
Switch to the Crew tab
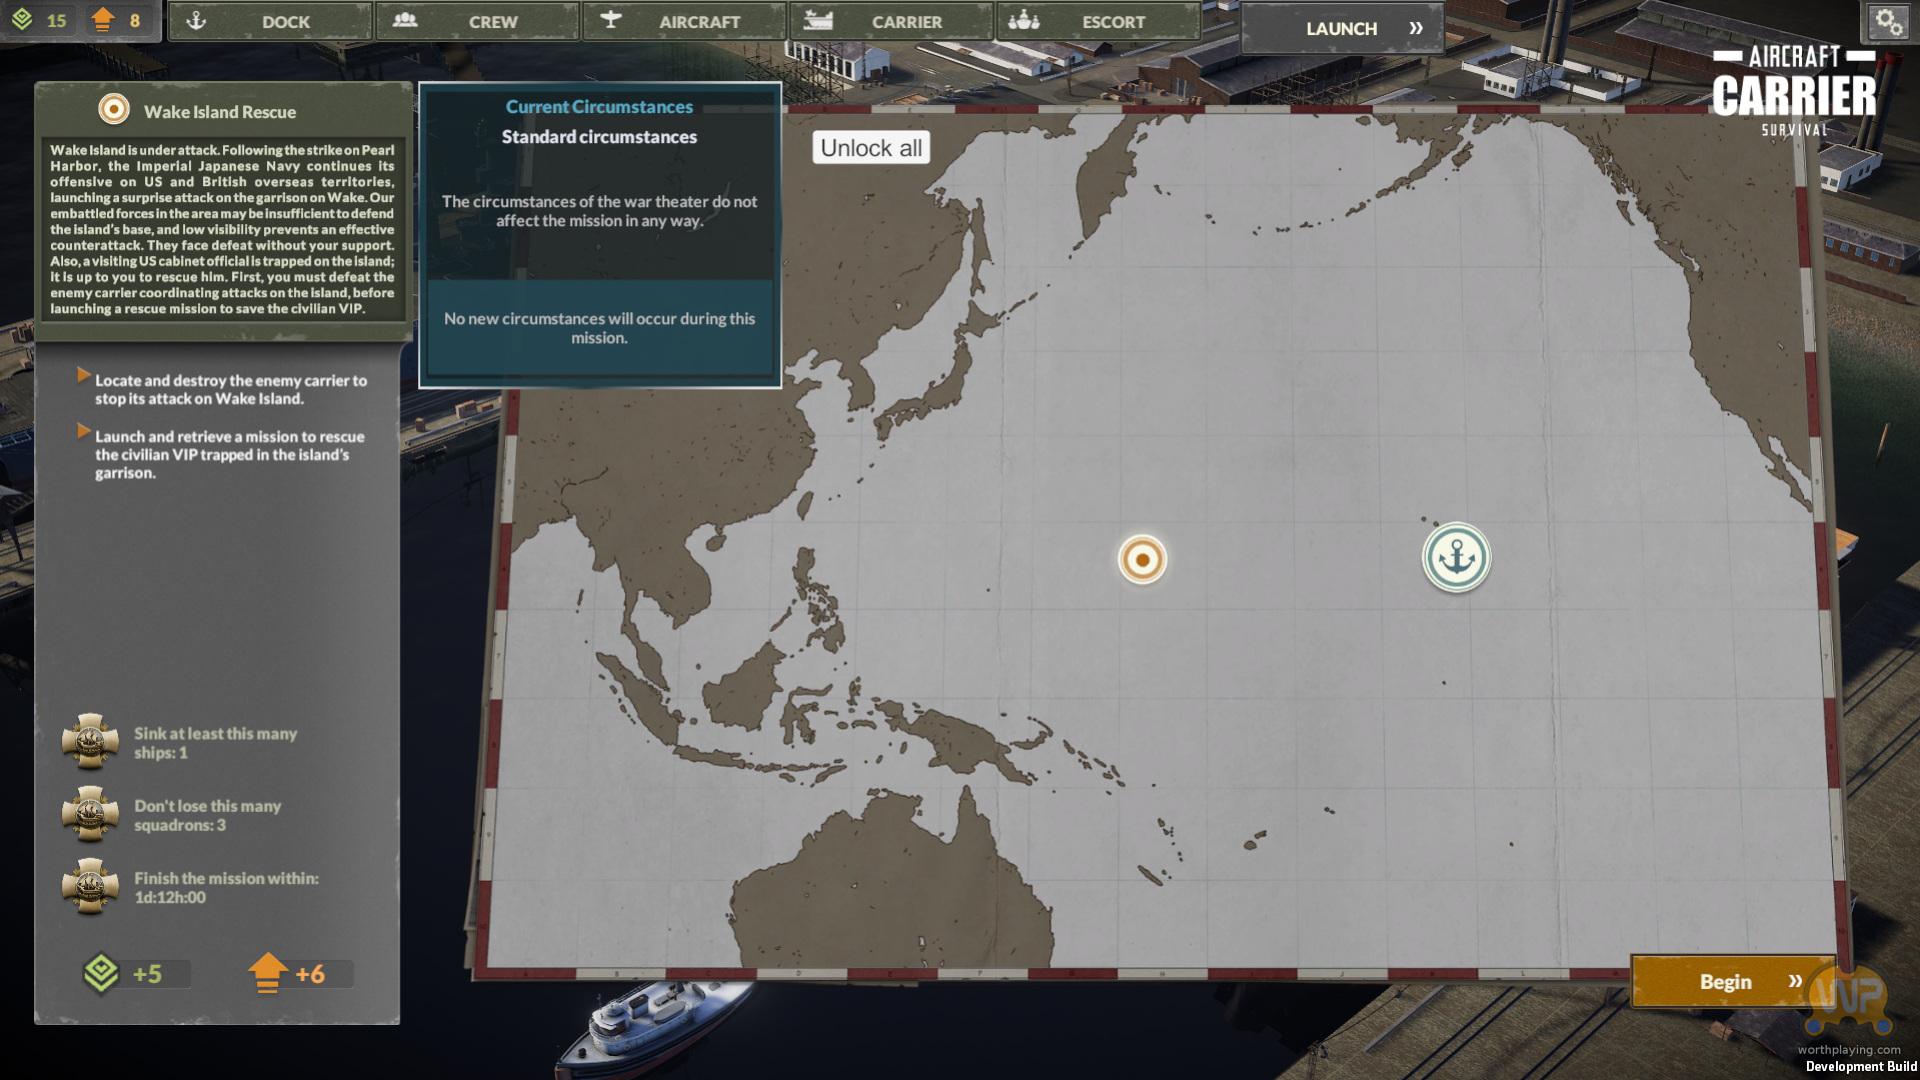click(x=477, y=21)
